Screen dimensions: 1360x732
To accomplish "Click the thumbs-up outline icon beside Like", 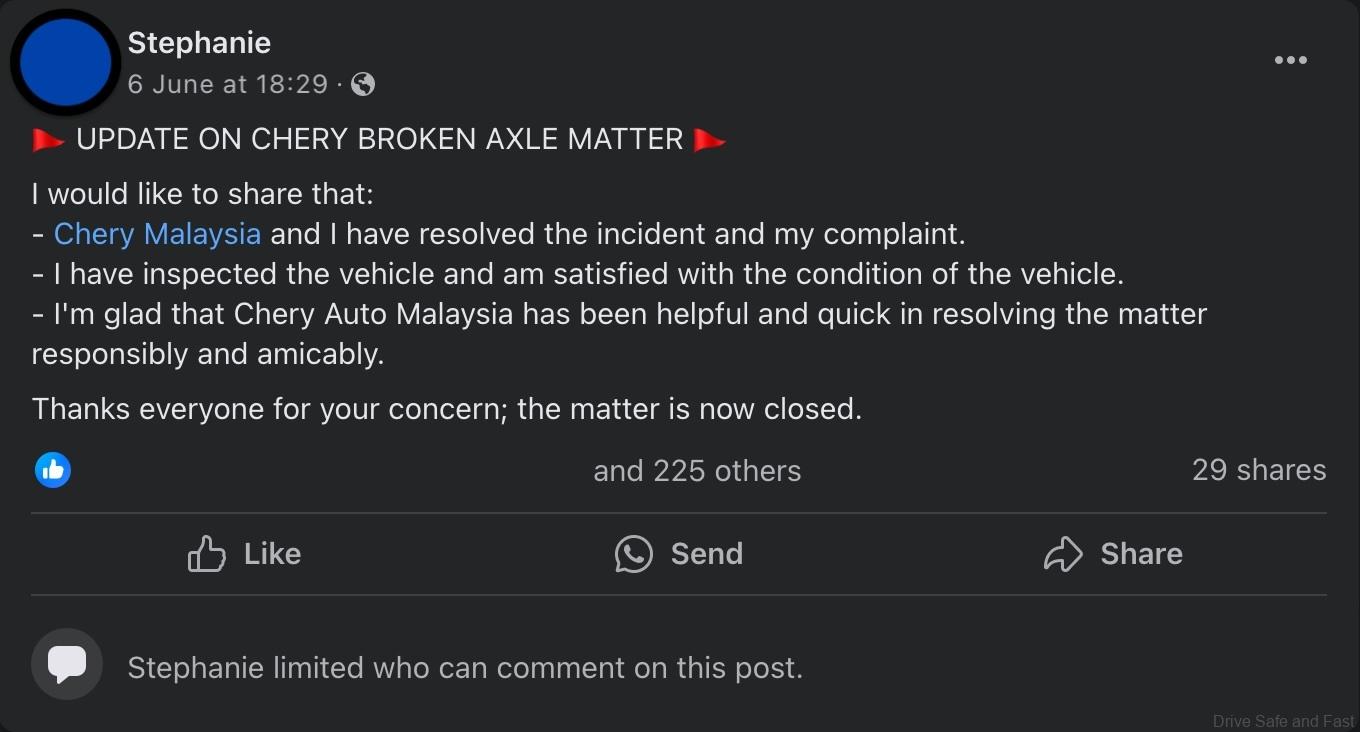I will [206, 554].
